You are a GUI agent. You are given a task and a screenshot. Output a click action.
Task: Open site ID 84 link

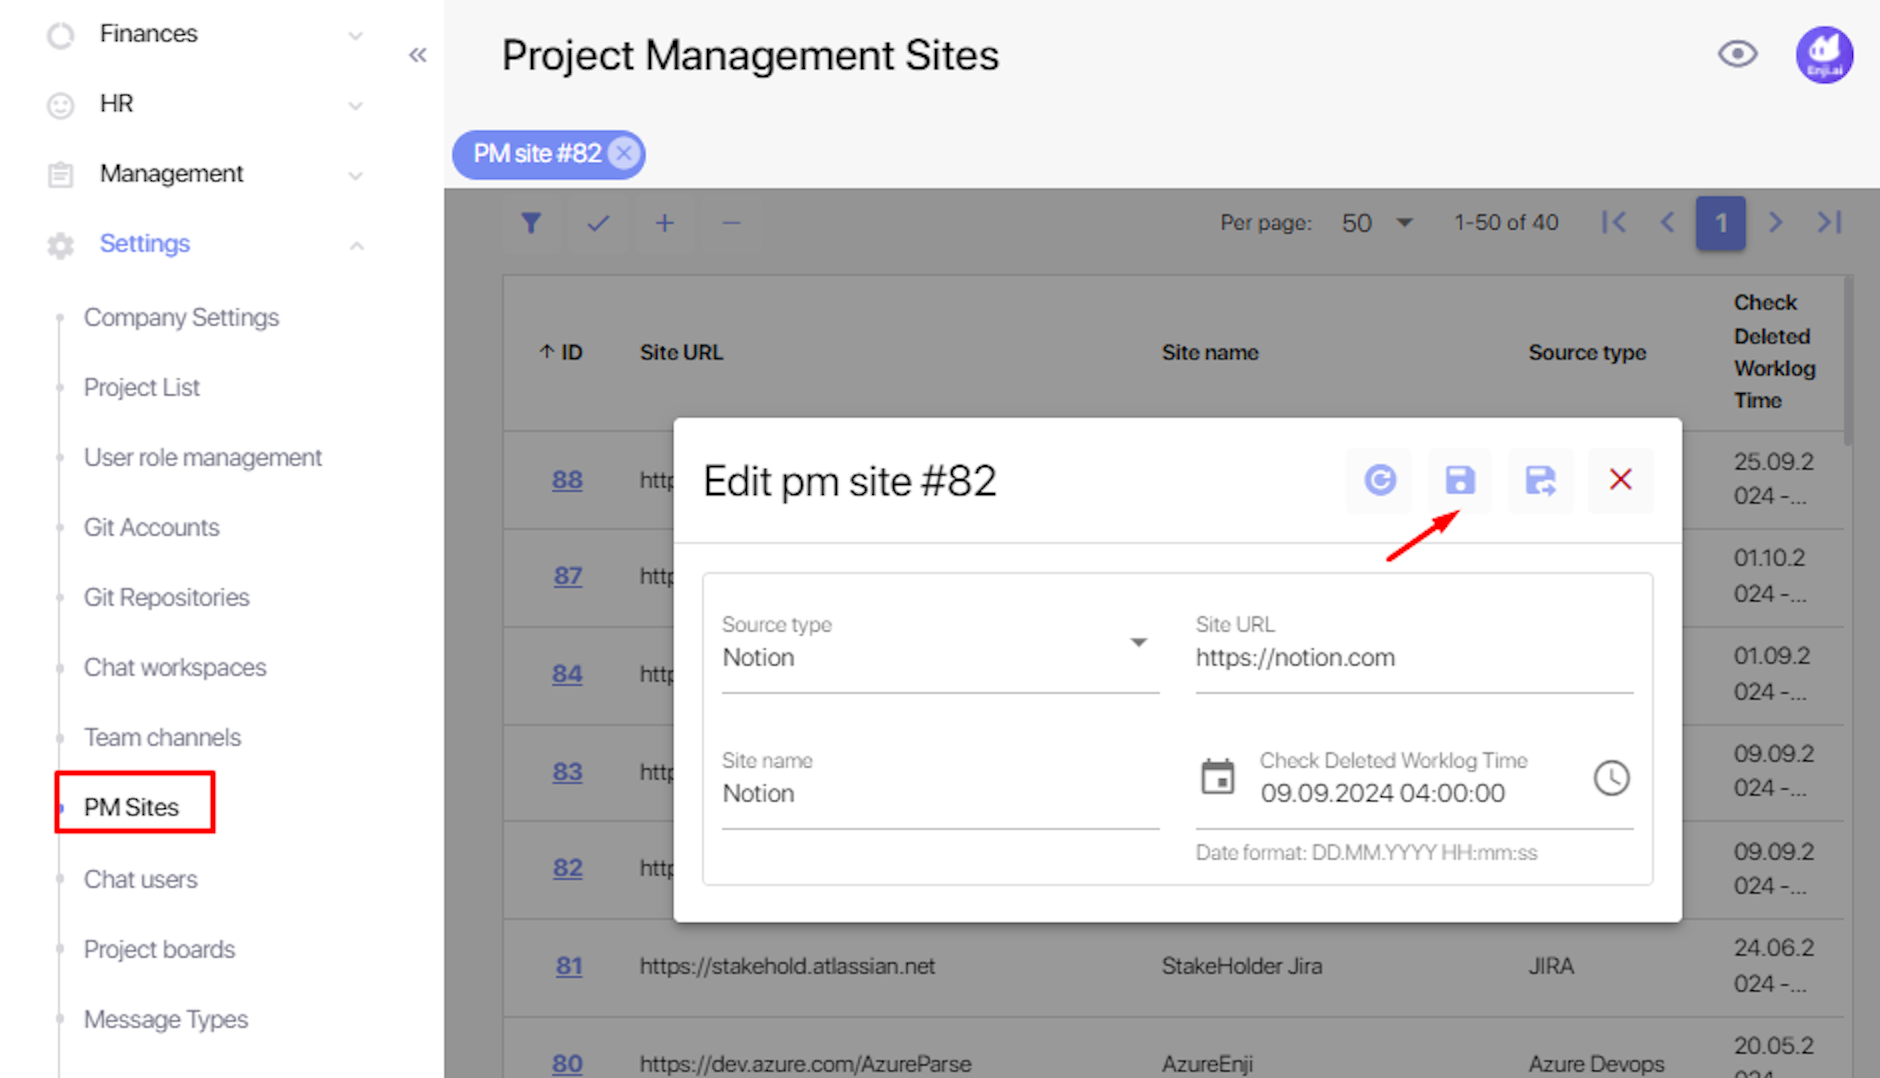coord(567,674)
